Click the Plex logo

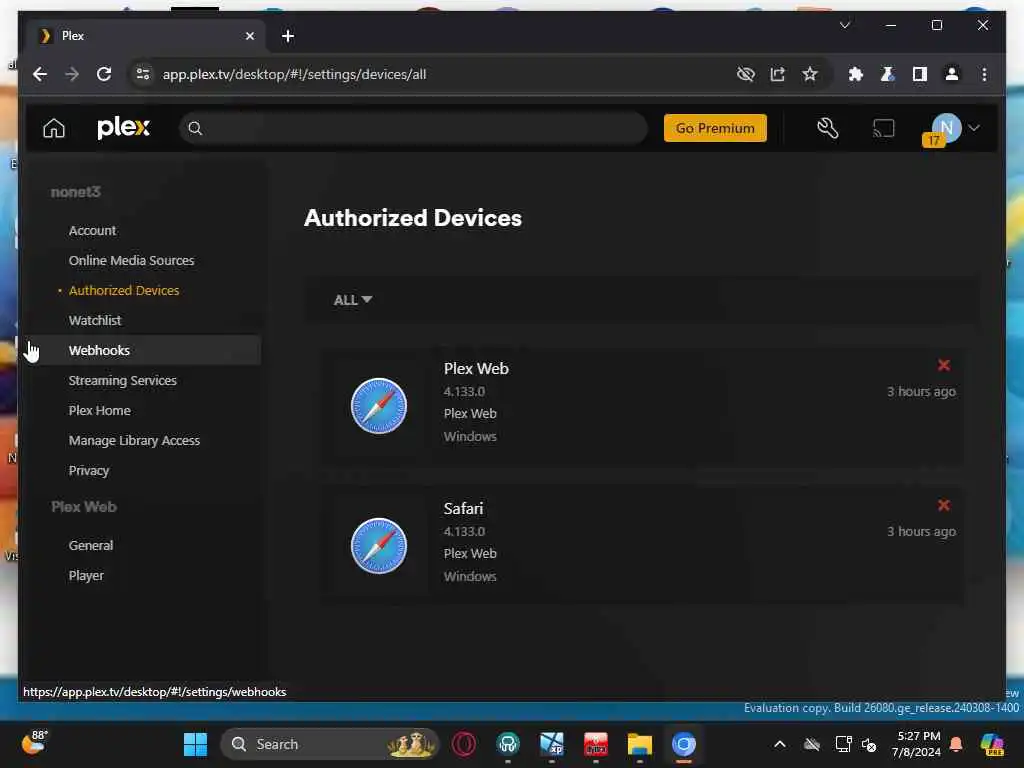pyautogui.click(x=123, y=127)
